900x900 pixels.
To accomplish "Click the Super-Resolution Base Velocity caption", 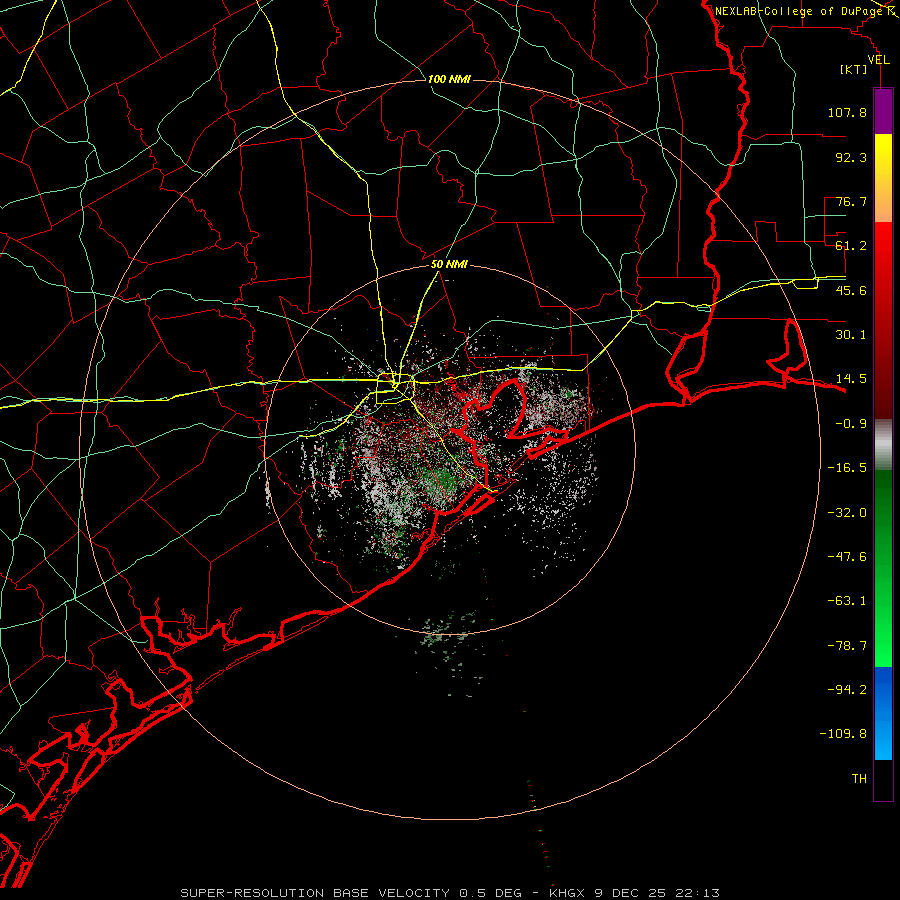I will [x=449, y=893].
